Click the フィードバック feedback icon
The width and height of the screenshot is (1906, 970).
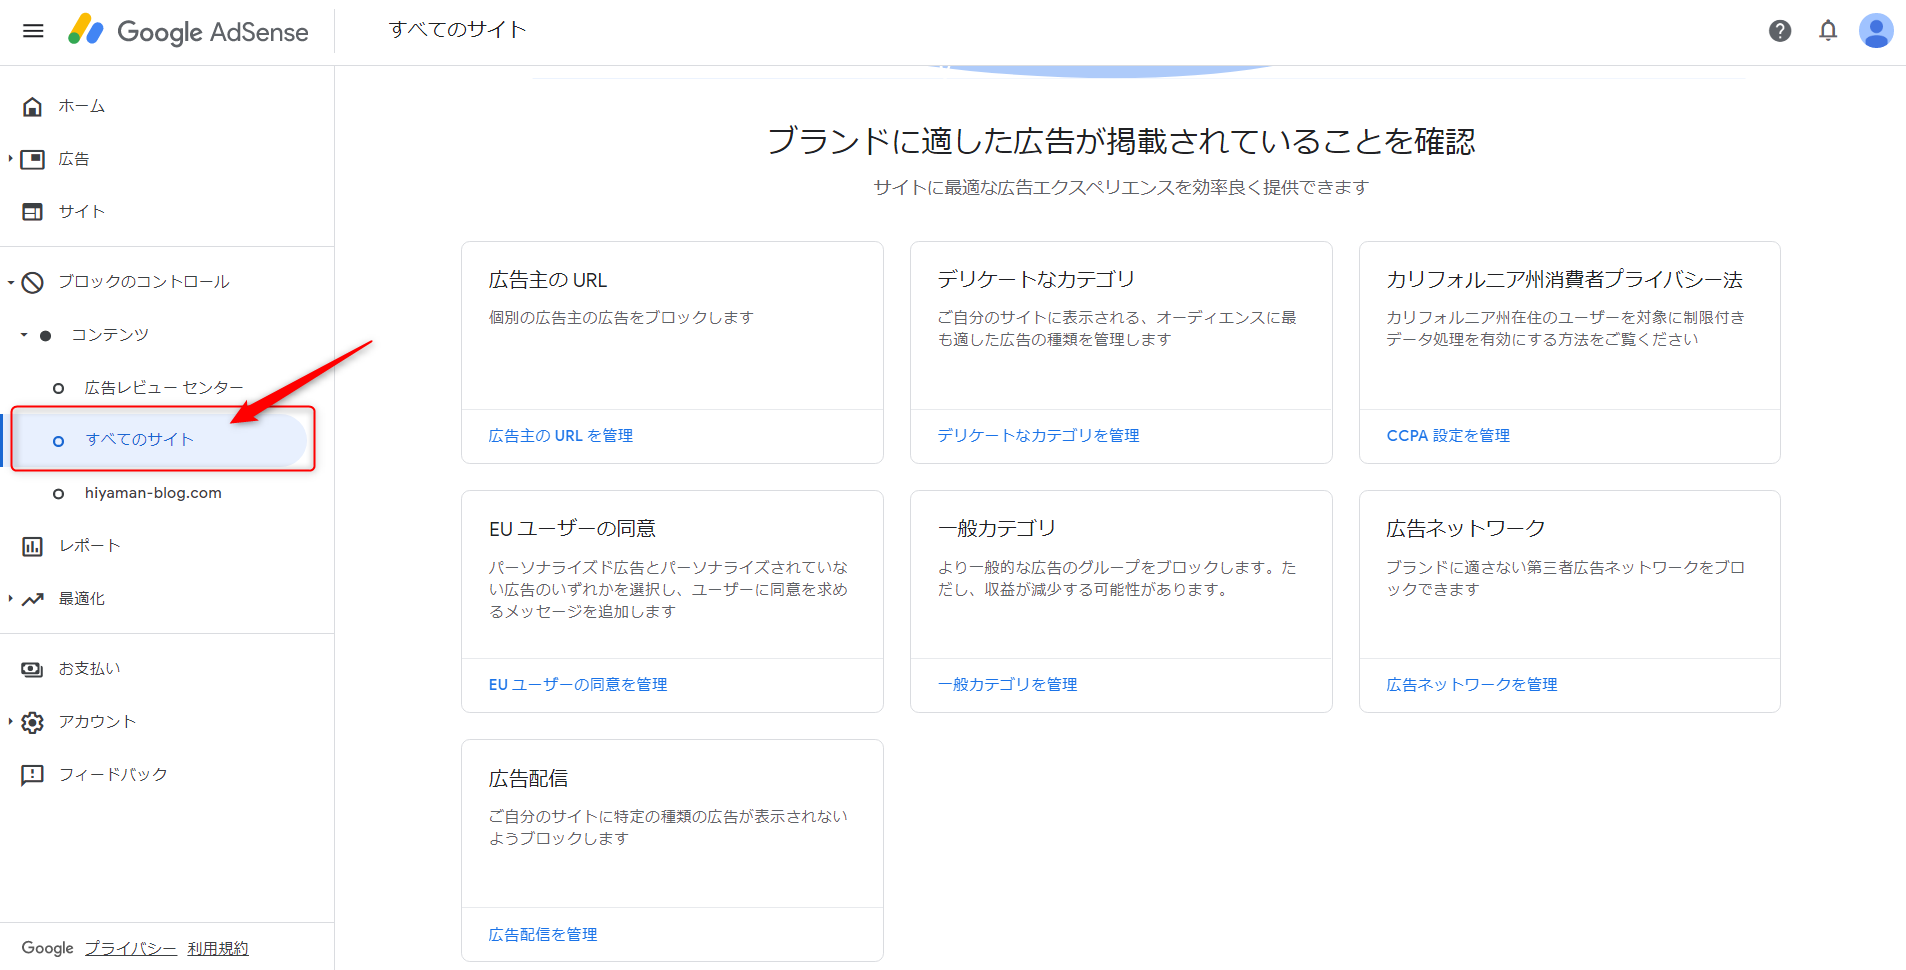point(33,775)
